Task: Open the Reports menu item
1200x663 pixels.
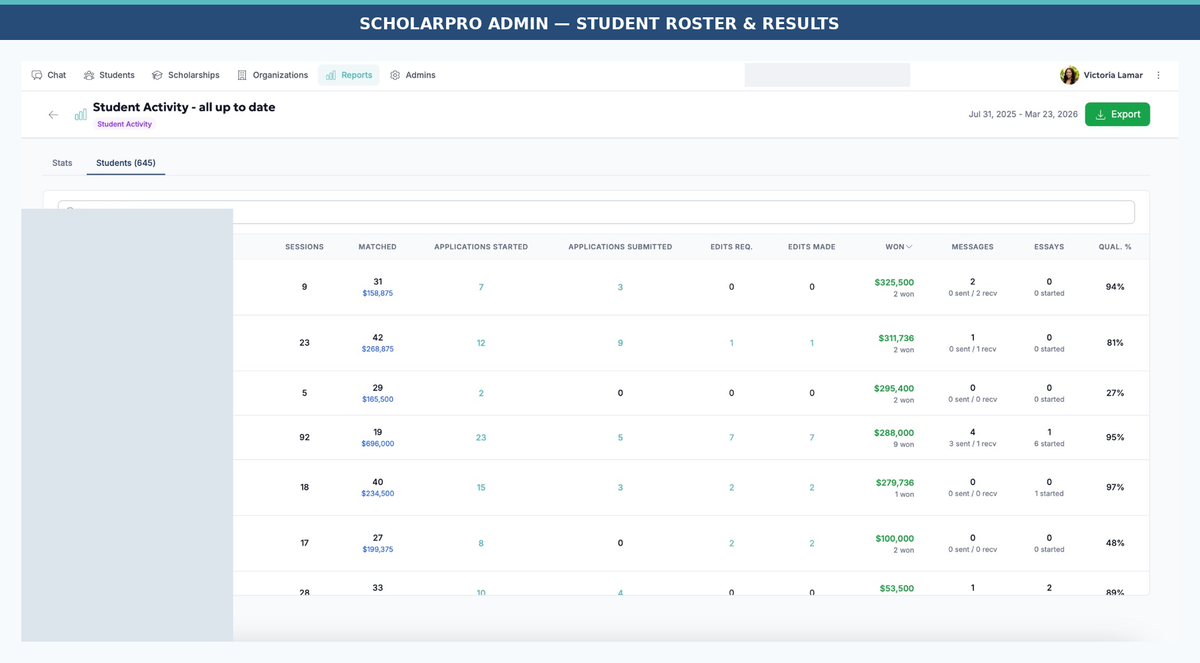Action: coord(349,75)
